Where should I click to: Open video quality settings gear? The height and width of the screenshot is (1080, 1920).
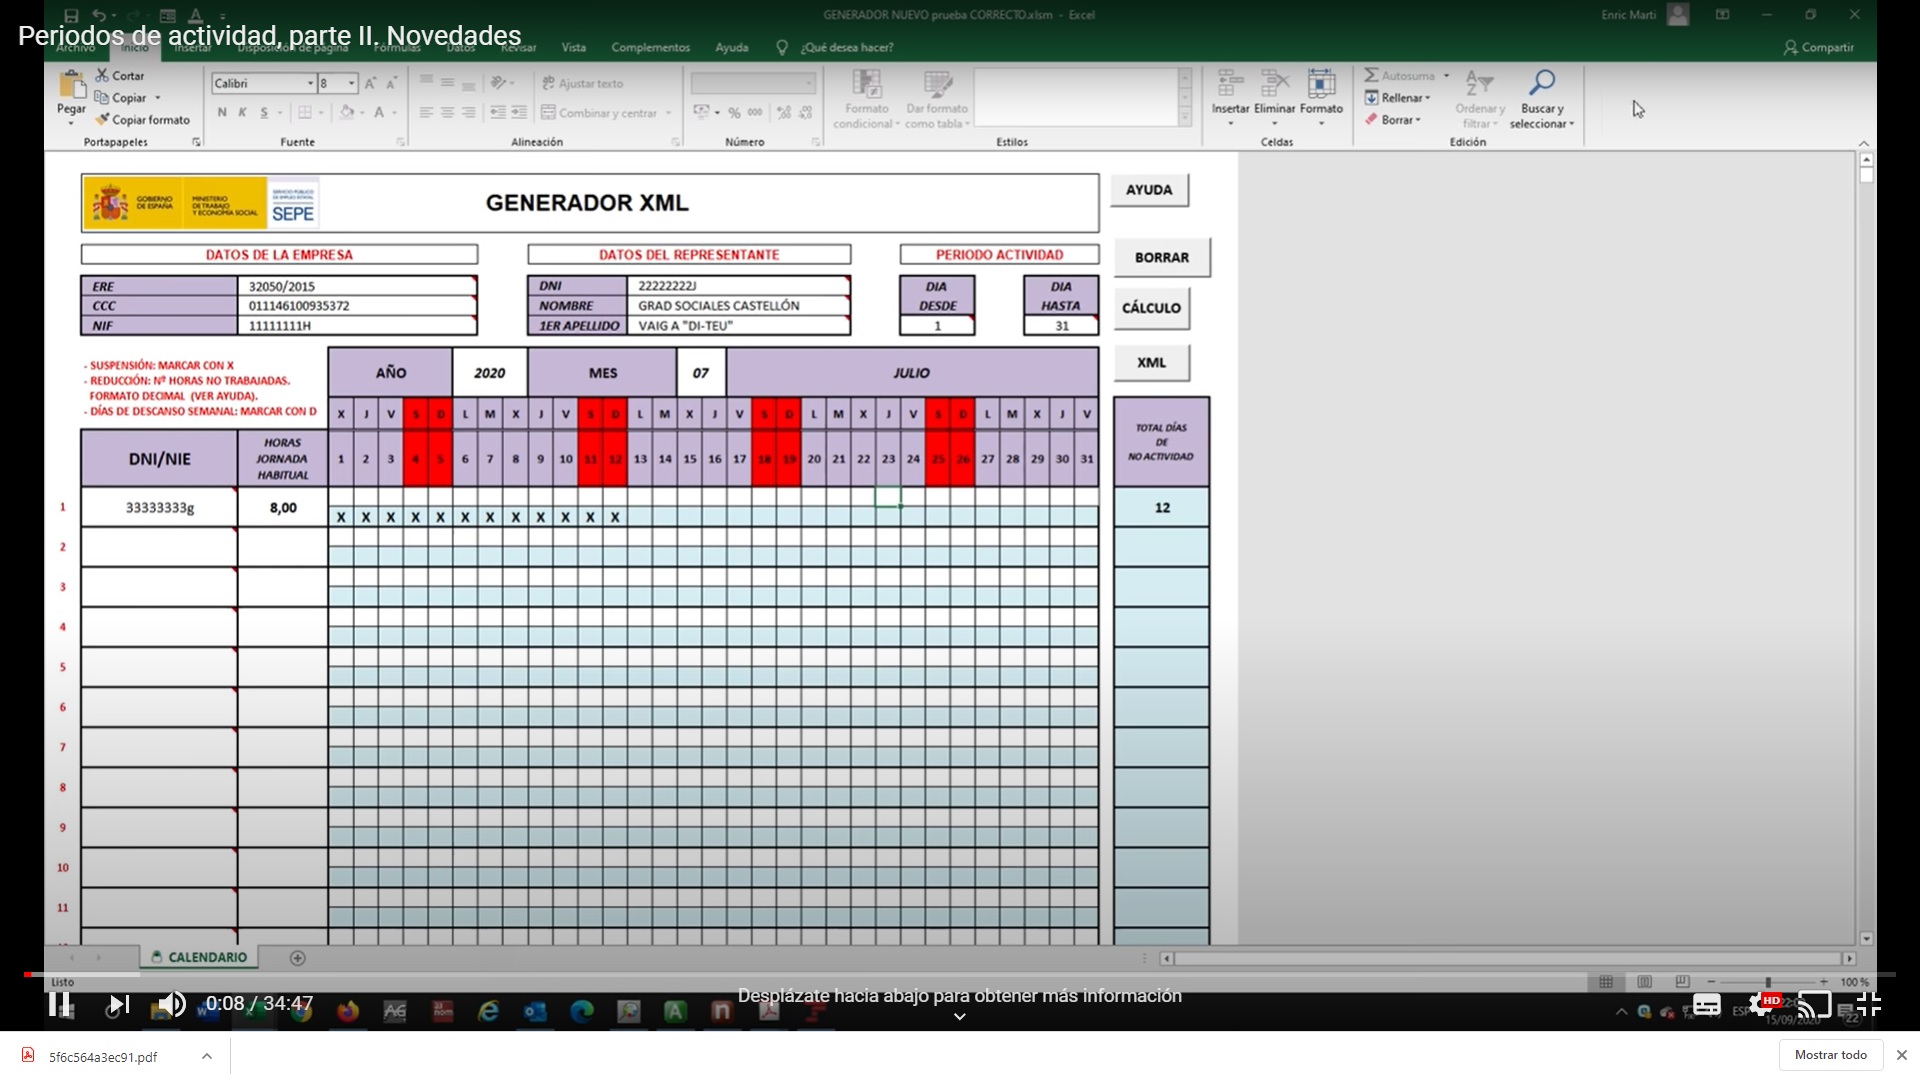1761,1004
